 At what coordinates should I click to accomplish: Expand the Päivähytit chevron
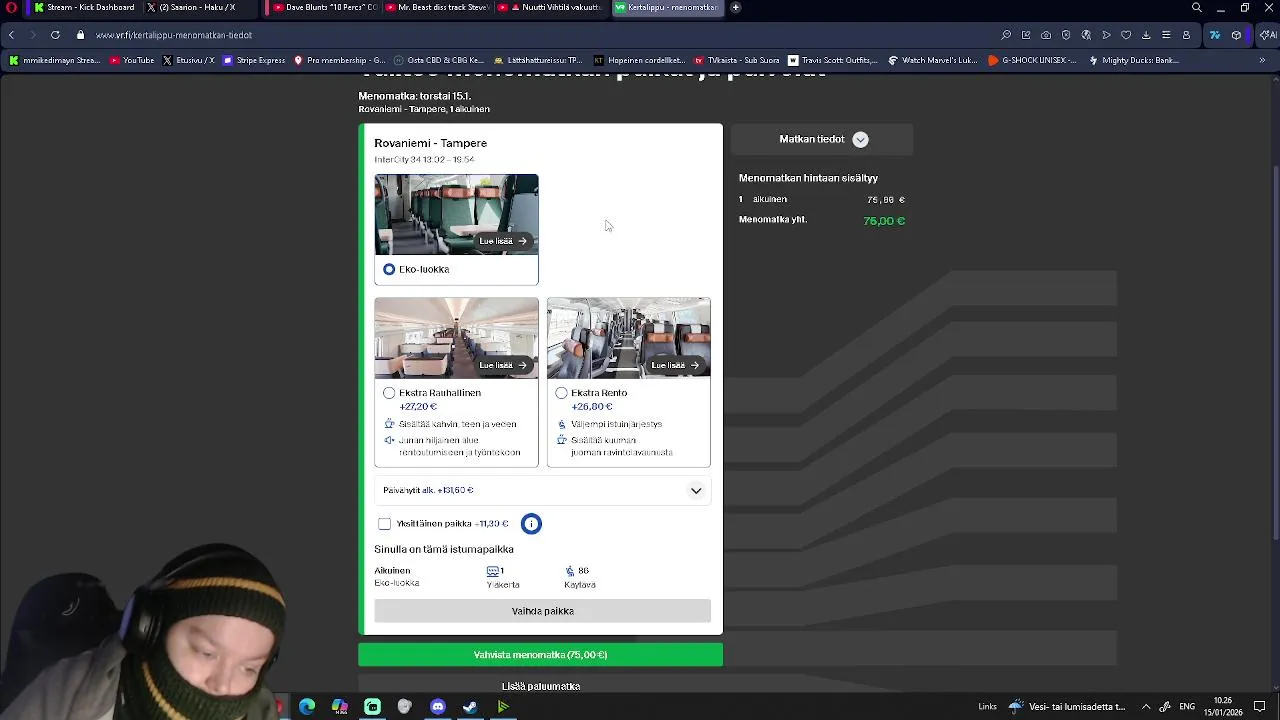coord(696,491)
